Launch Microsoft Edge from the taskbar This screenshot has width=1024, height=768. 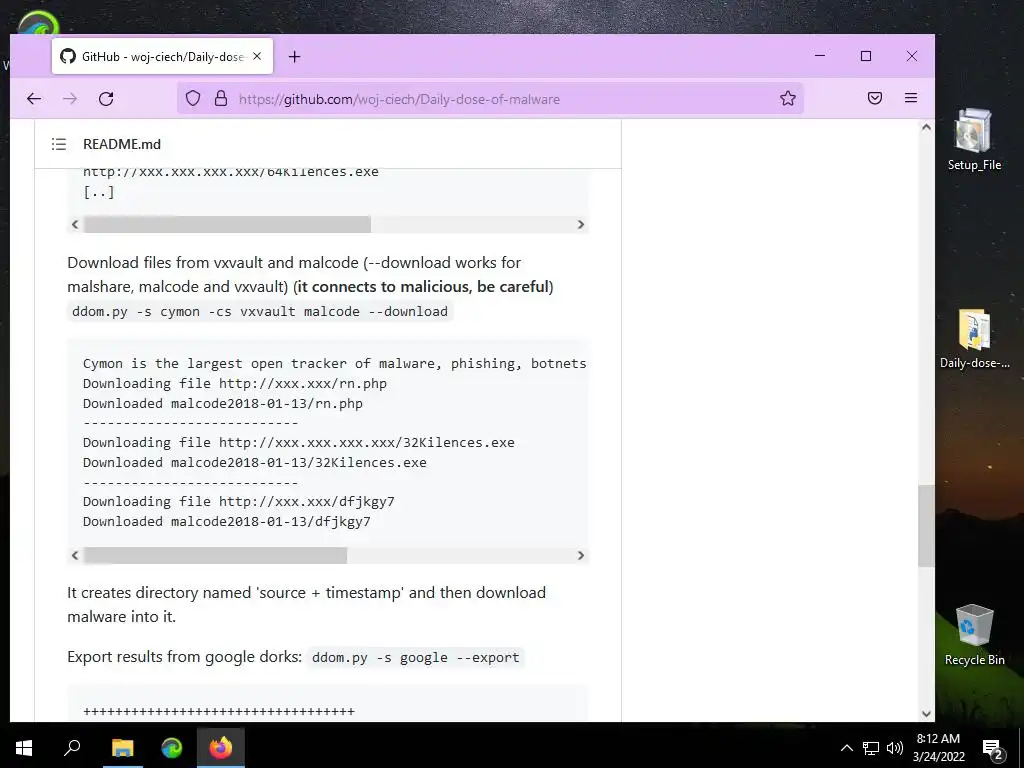172,748
